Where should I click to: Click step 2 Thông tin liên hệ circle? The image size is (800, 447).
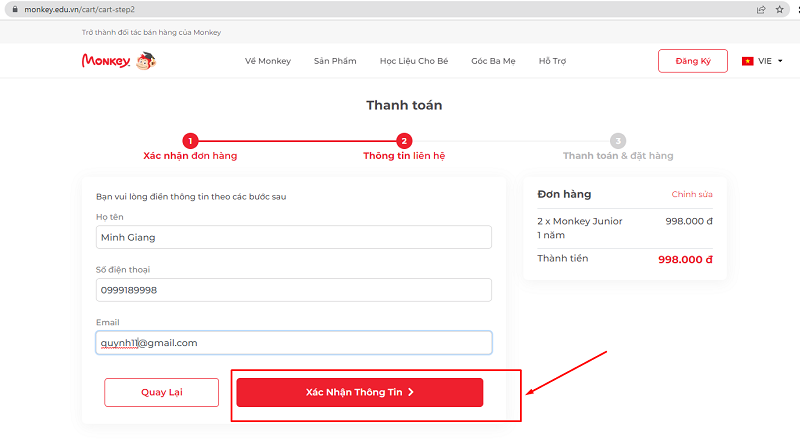coord(404,141)
